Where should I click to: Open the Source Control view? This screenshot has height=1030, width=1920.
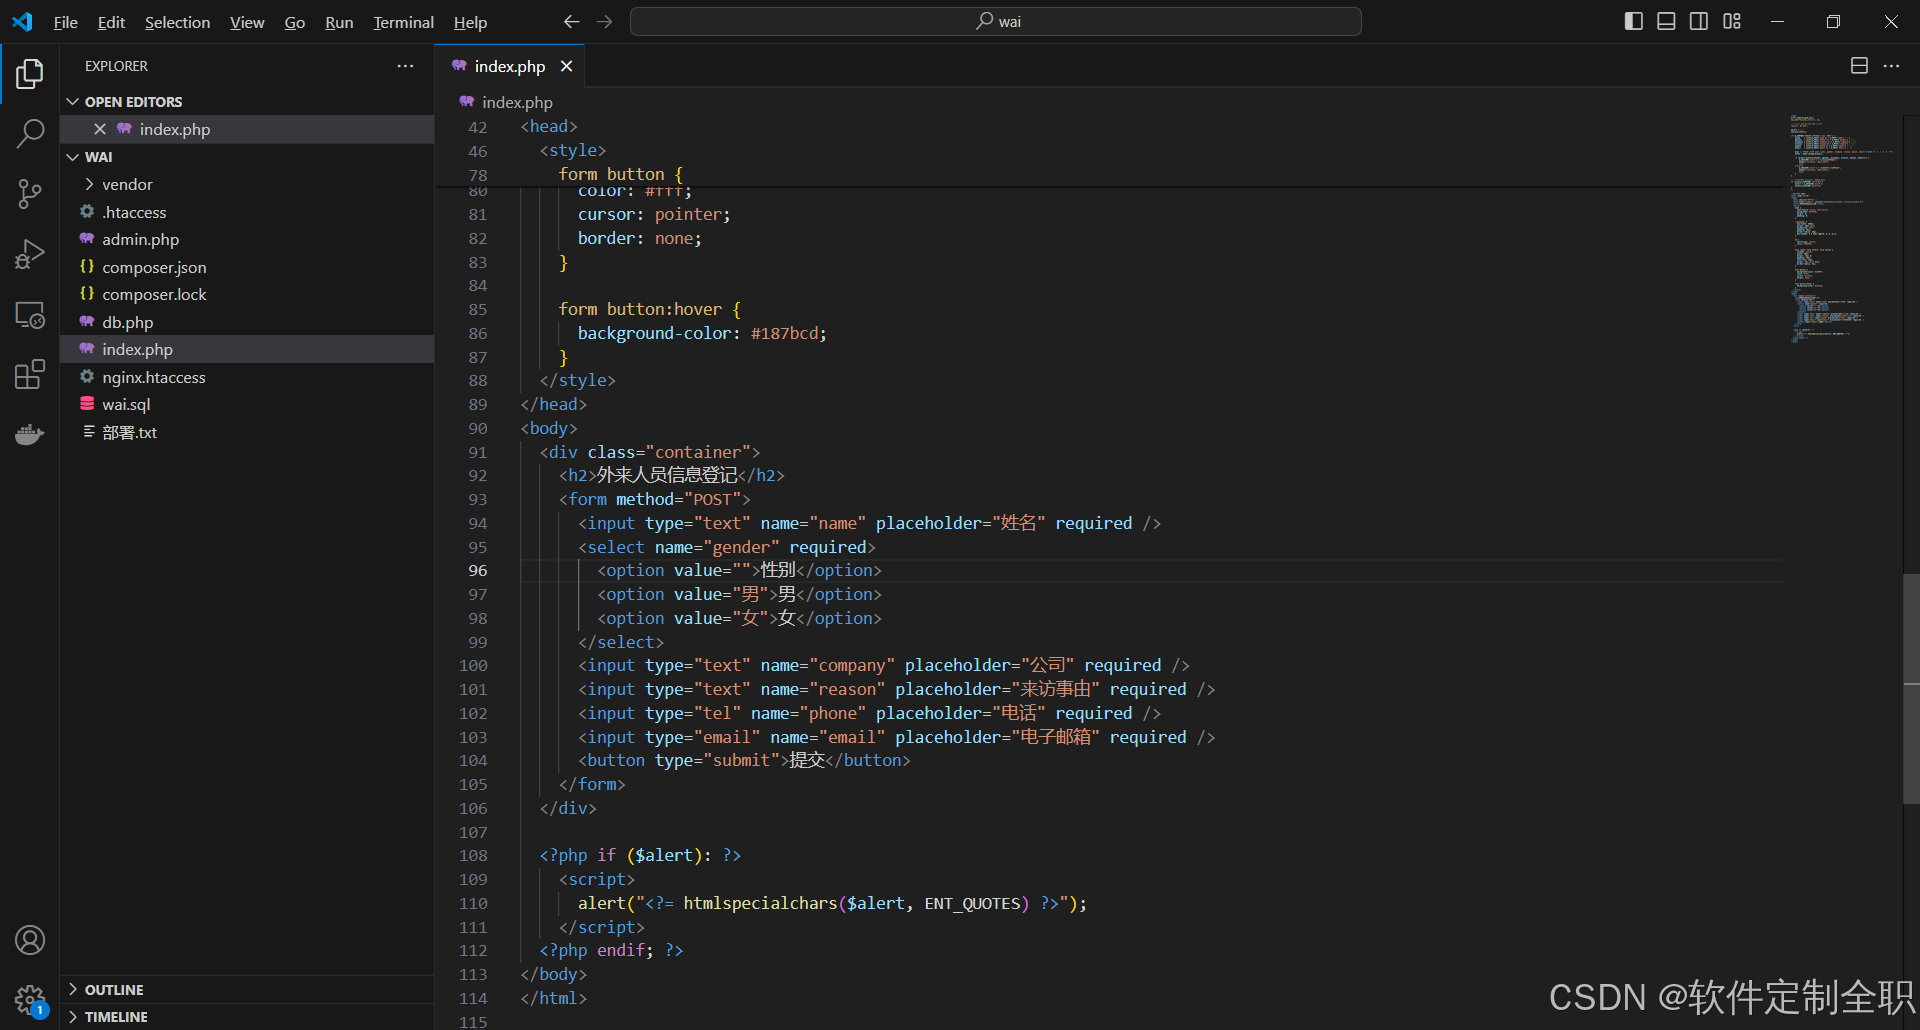pos(30,194)
